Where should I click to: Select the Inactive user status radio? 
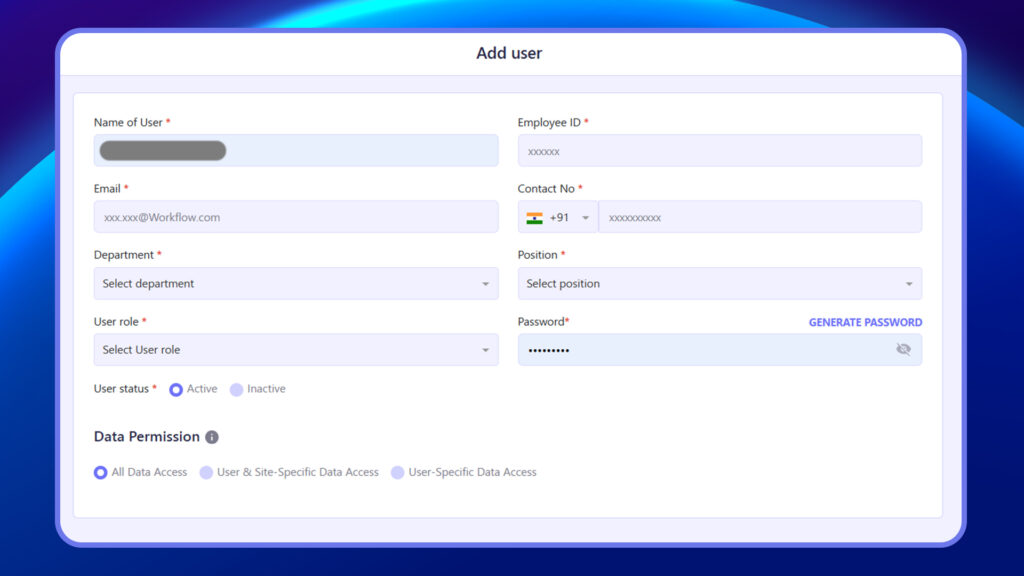pos(236,389)
